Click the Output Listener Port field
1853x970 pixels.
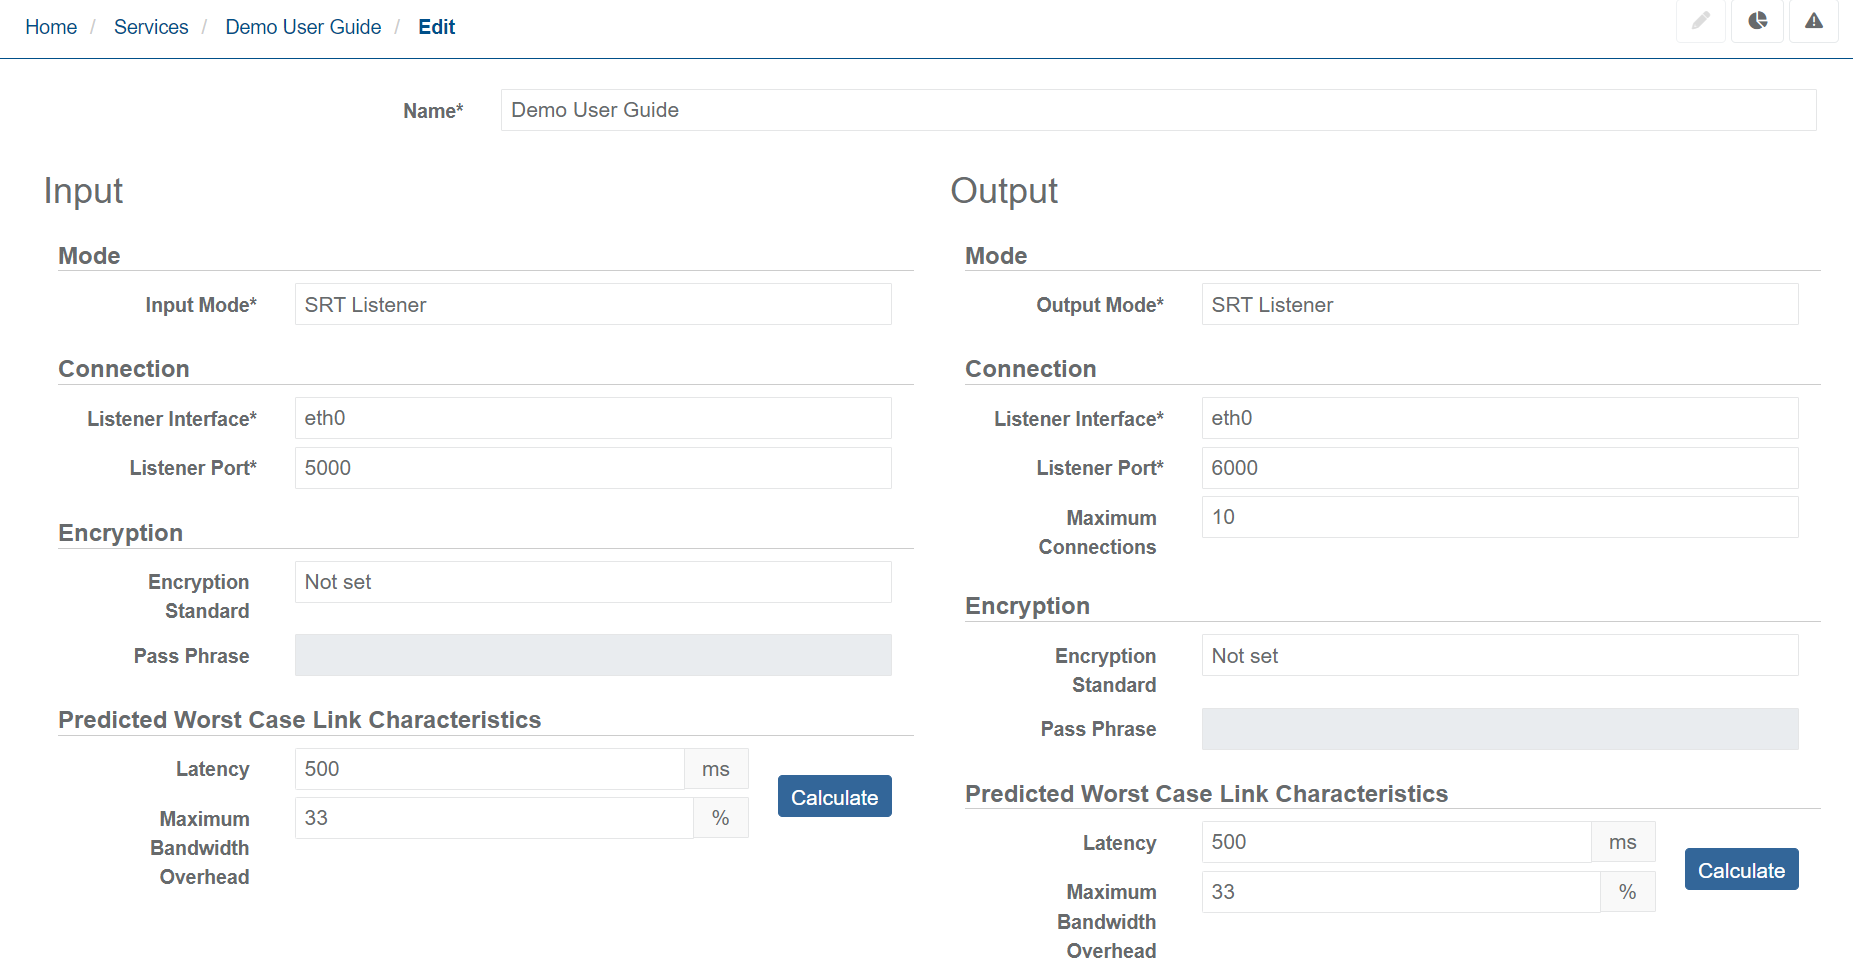point(1499,468)
